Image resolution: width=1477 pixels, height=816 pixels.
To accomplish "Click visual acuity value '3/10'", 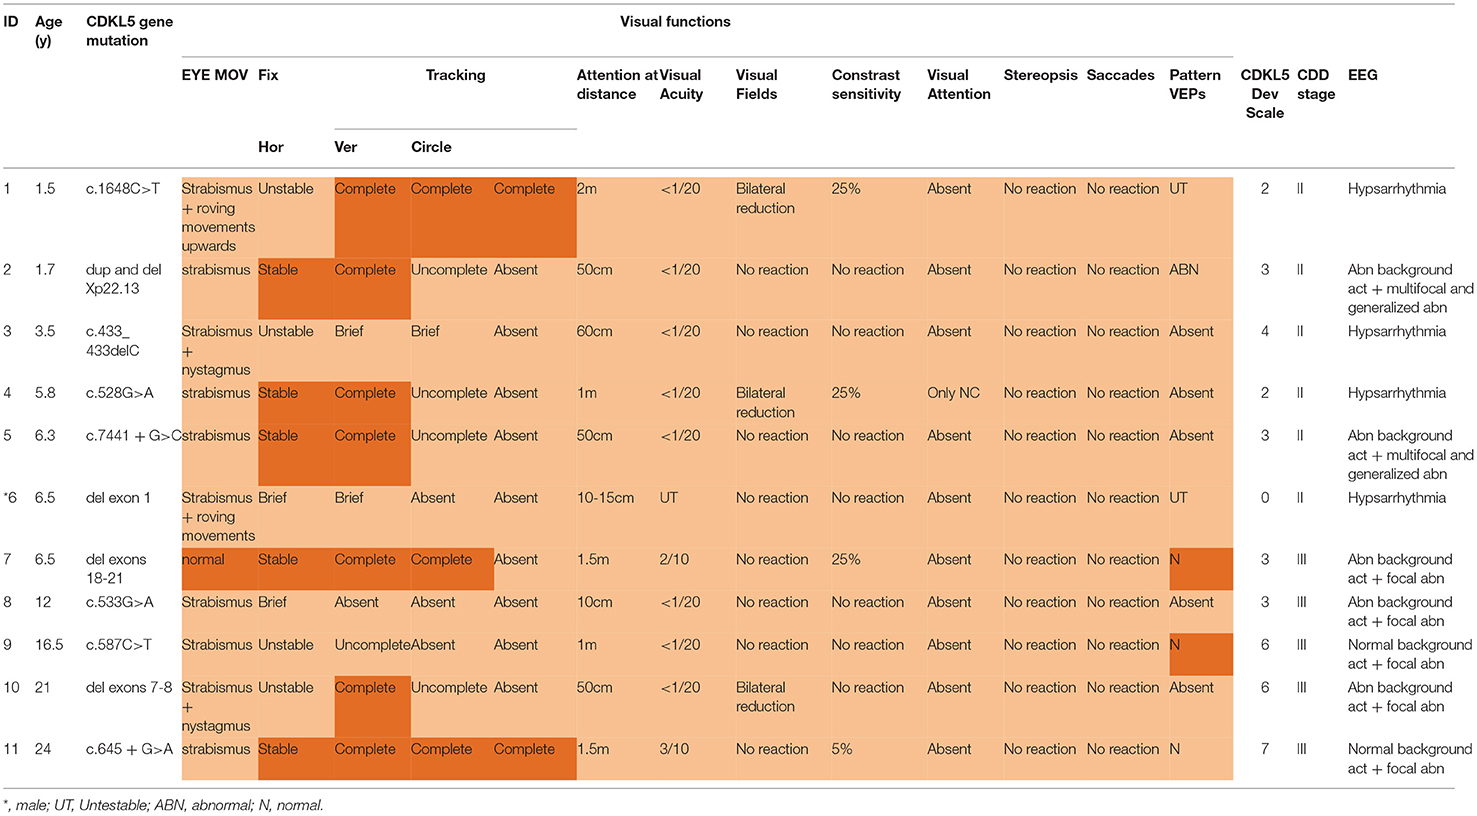I will tap(674, 749).
